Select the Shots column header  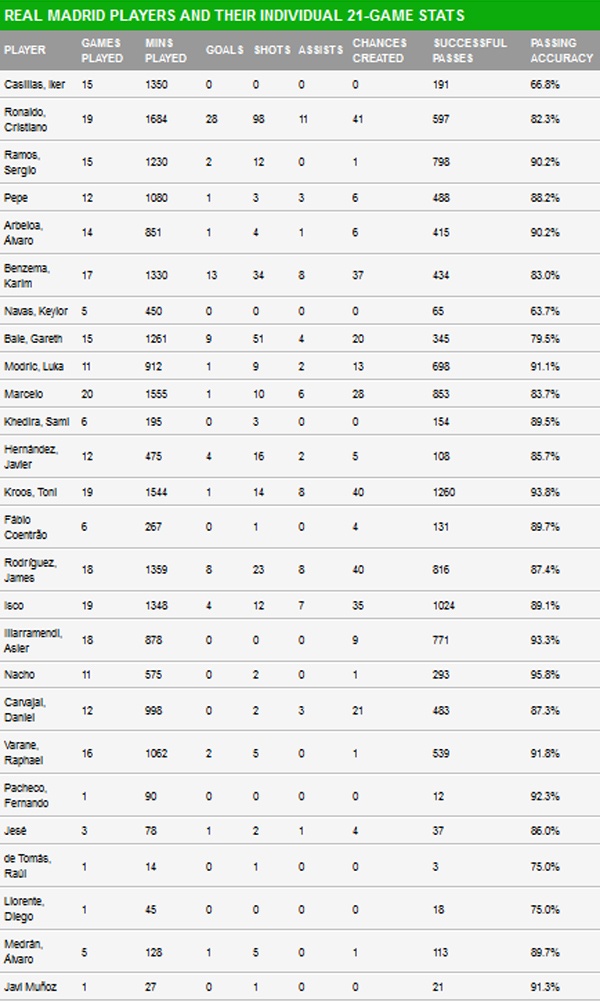pos(271,51)
